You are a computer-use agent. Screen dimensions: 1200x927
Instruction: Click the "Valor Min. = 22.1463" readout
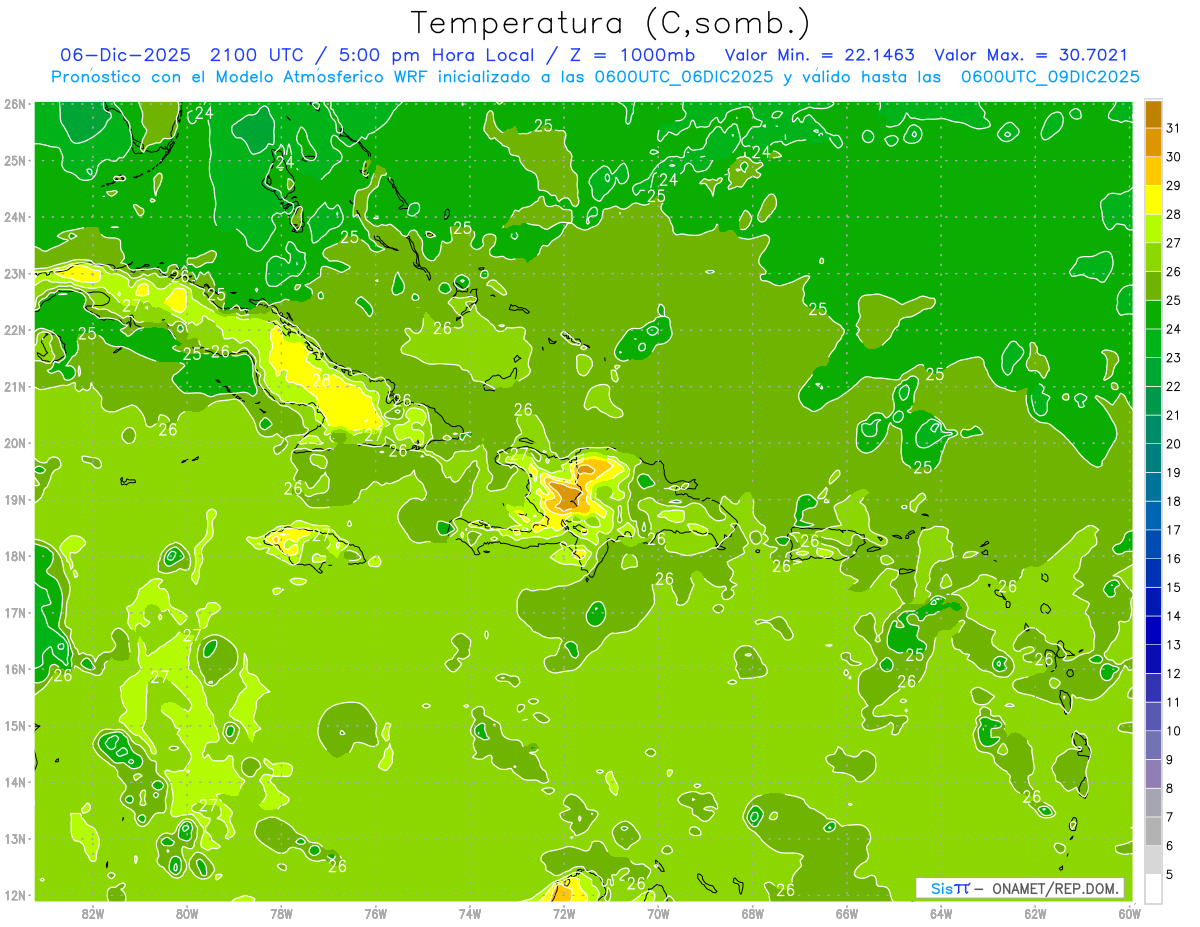click(x=819, y=56)
